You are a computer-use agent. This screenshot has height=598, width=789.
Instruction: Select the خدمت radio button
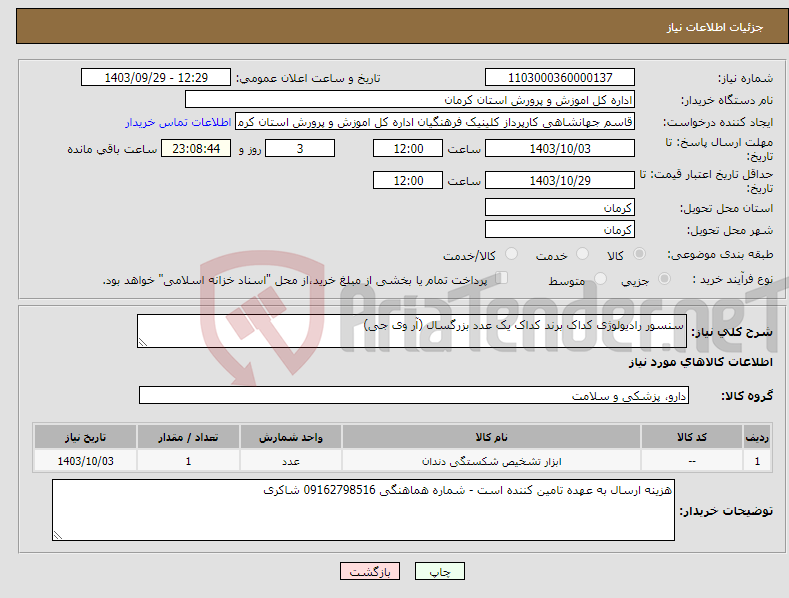[582, 254]
